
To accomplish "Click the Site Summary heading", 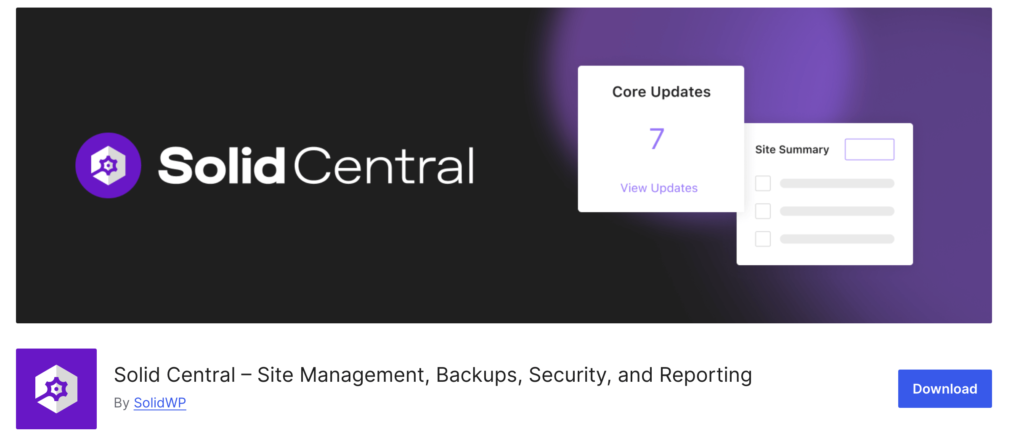I will coord(792,150).
